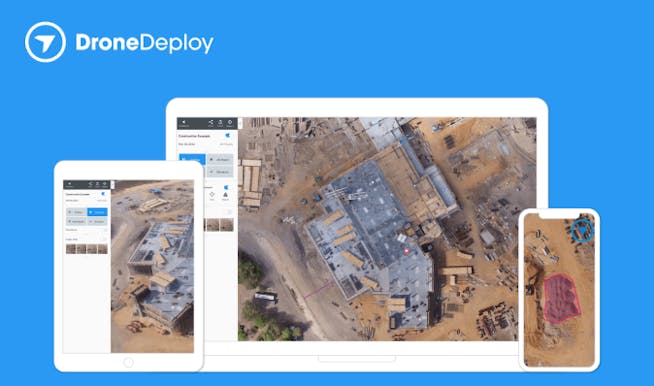Click the back arrow in tablet app header

point(69,184)
